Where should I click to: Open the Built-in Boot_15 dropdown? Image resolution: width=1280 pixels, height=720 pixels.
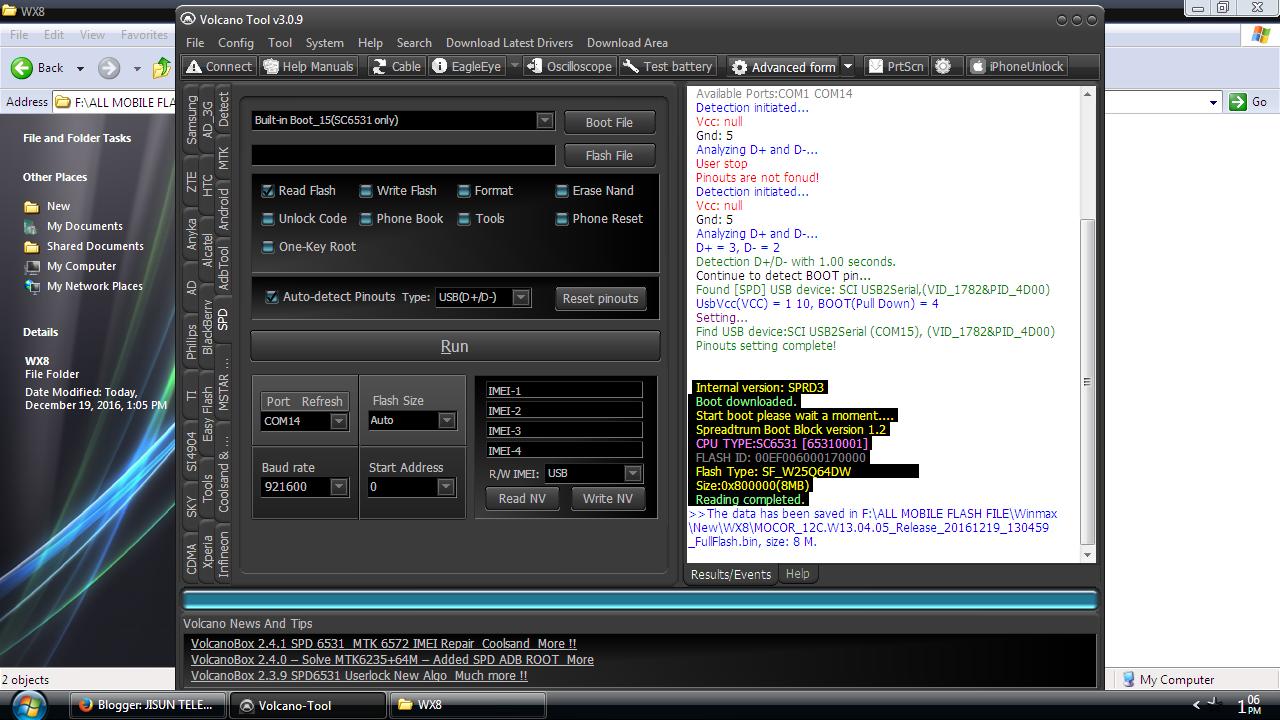point(545,120)
